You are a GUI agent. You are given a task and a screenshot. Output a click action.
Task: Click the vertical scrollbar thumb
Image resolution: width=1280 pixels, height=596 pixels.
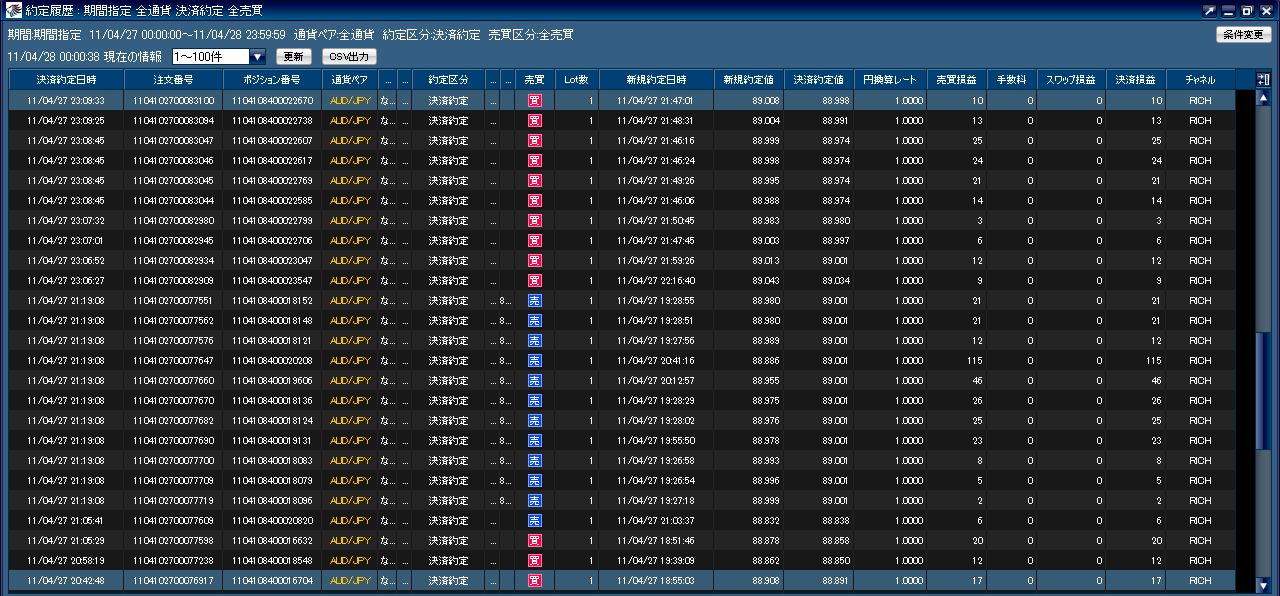click(x=1262, y=392)
